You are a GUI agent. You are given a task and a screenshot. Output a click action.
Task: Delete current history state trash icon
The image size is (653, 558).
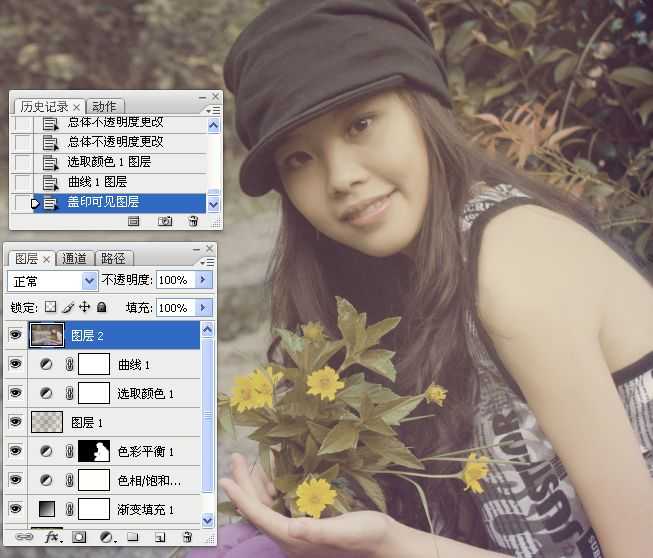point(193,221)
